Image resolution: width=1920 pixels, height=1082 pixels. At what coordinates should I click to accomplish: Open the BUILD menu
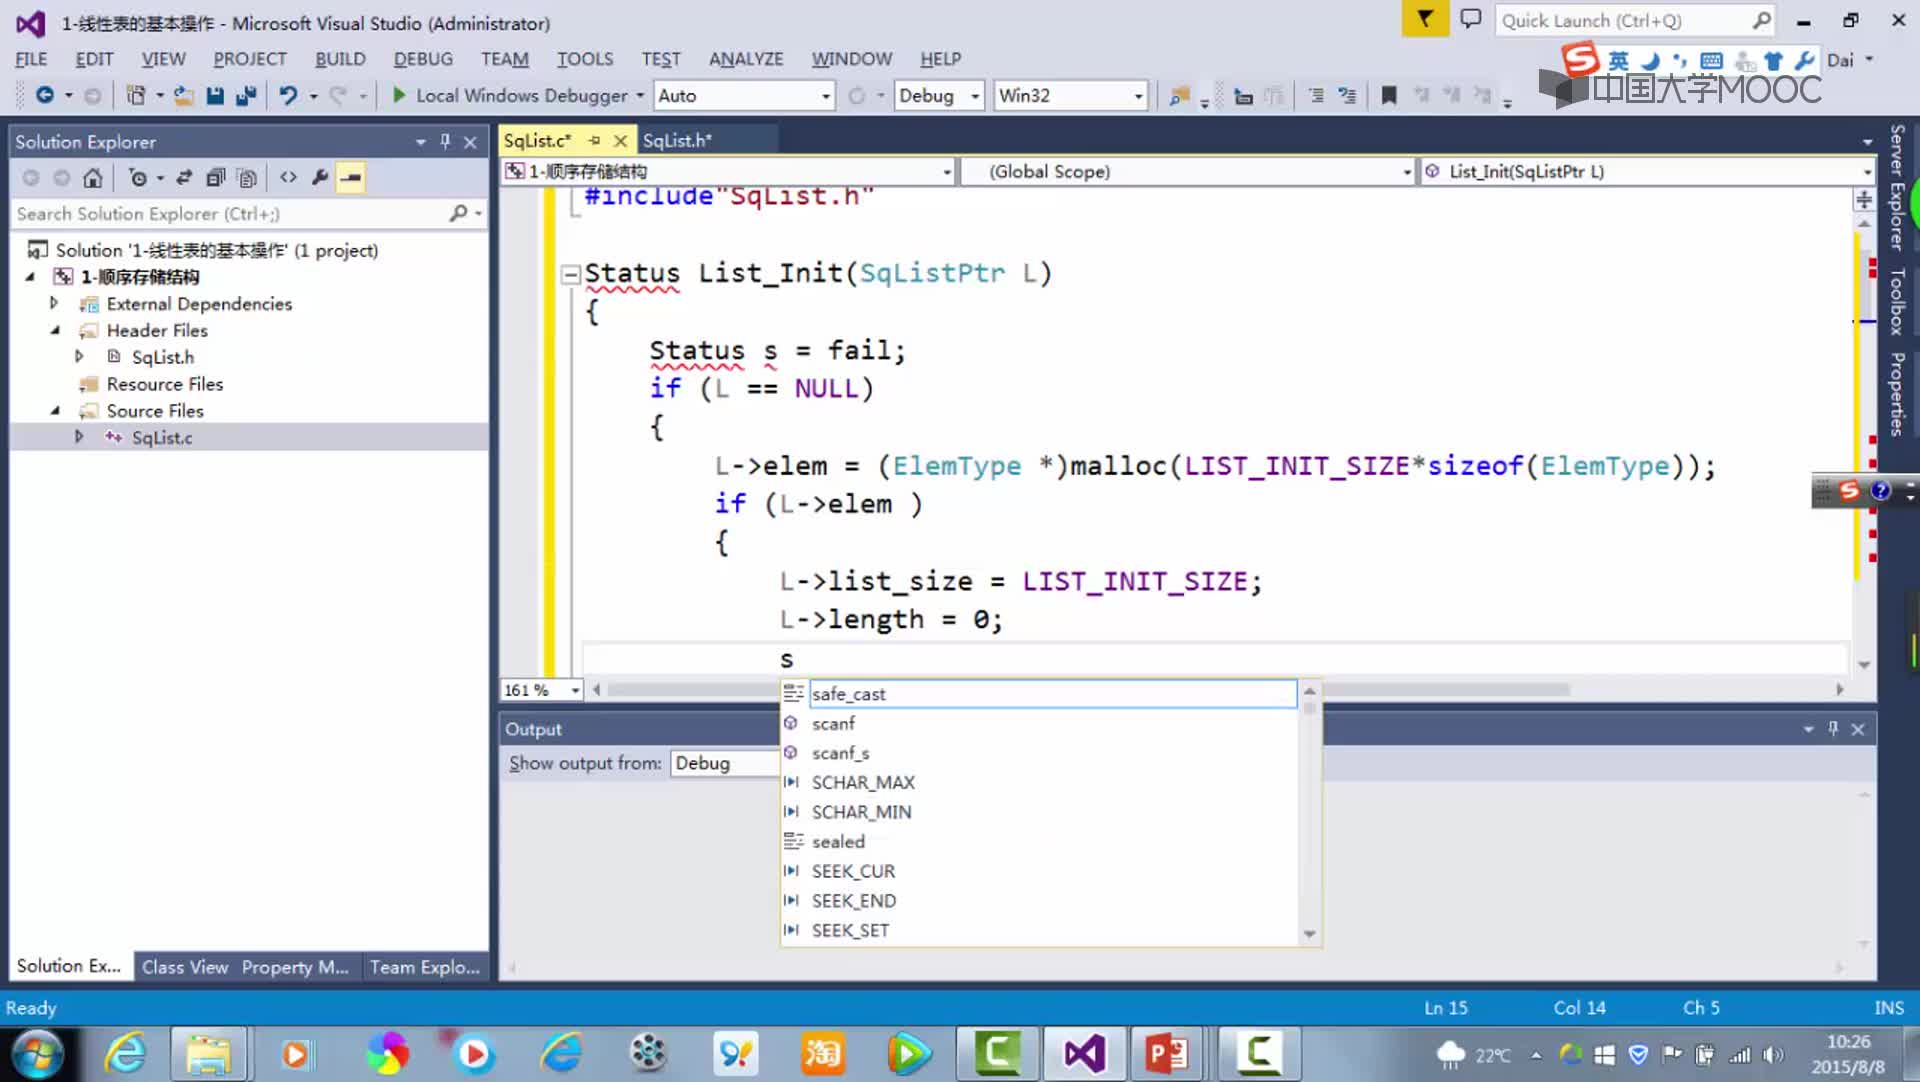click(340, 59)
